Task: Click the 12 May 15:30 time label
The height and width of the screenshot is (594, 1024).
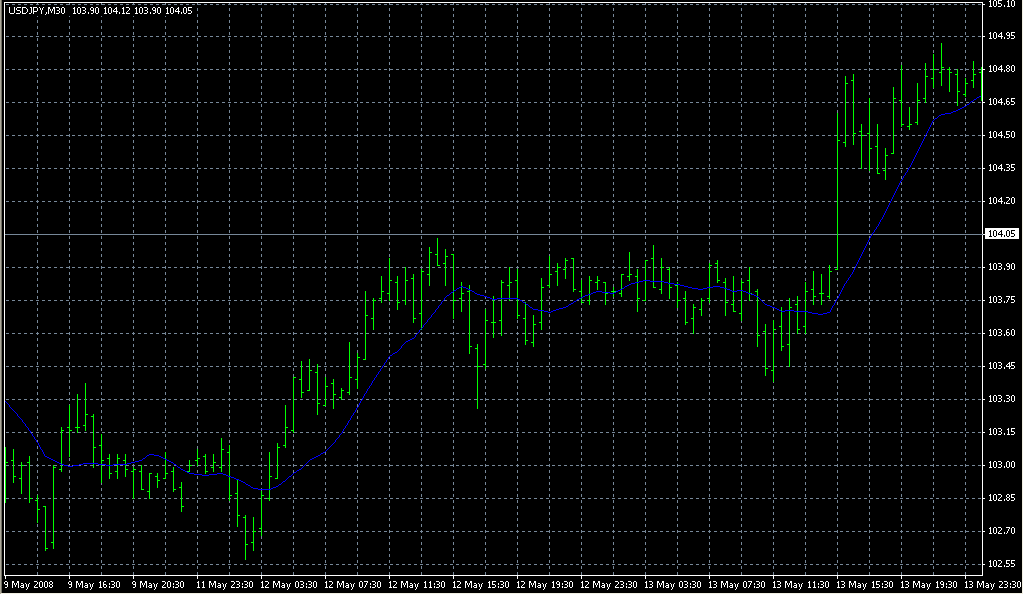Action: (x=481, y=584)
